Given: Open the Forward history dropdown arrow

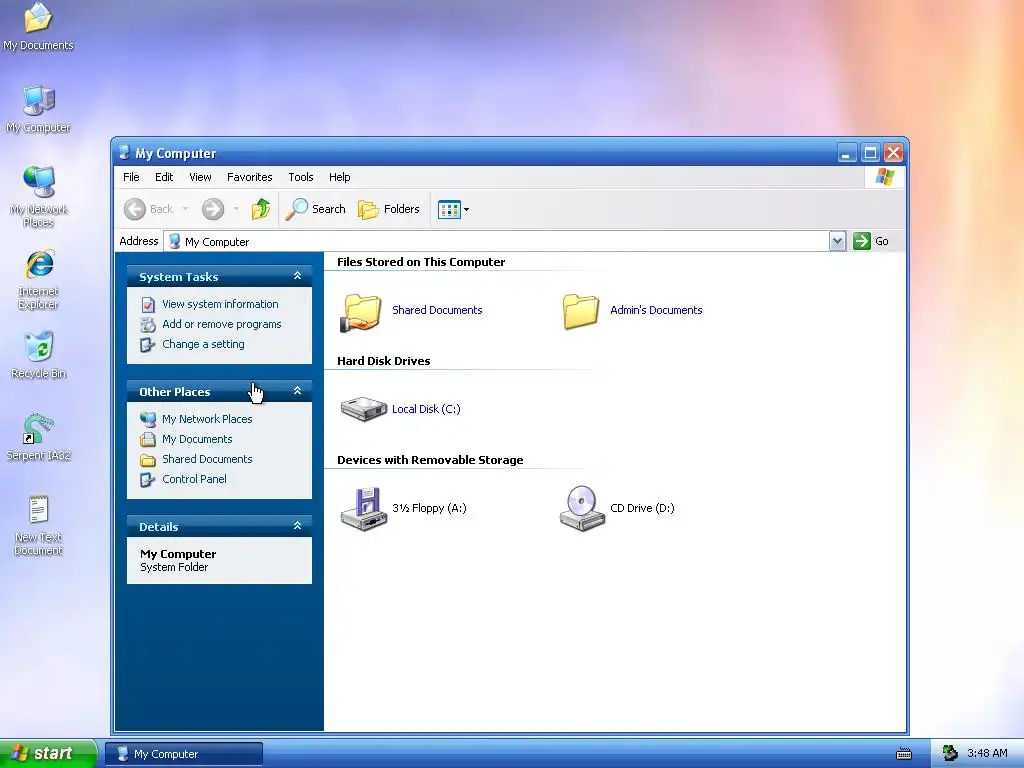Looking at the screenshot, I should (x=236, y=209).
